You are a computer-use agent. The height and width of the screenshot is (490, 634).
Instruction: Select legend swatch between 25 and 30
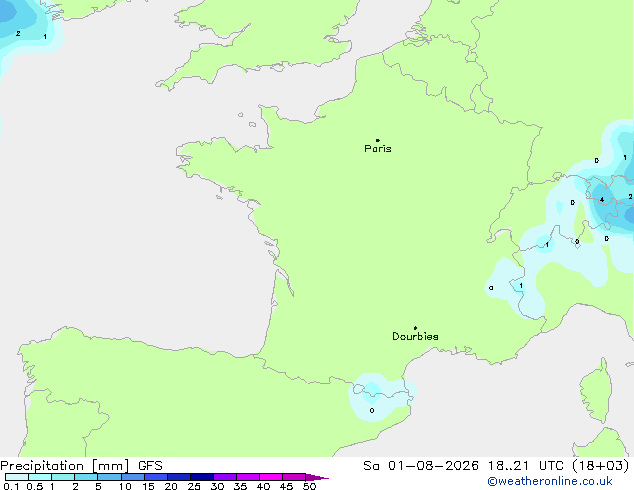pyautogui.click(x=202, y=477)
